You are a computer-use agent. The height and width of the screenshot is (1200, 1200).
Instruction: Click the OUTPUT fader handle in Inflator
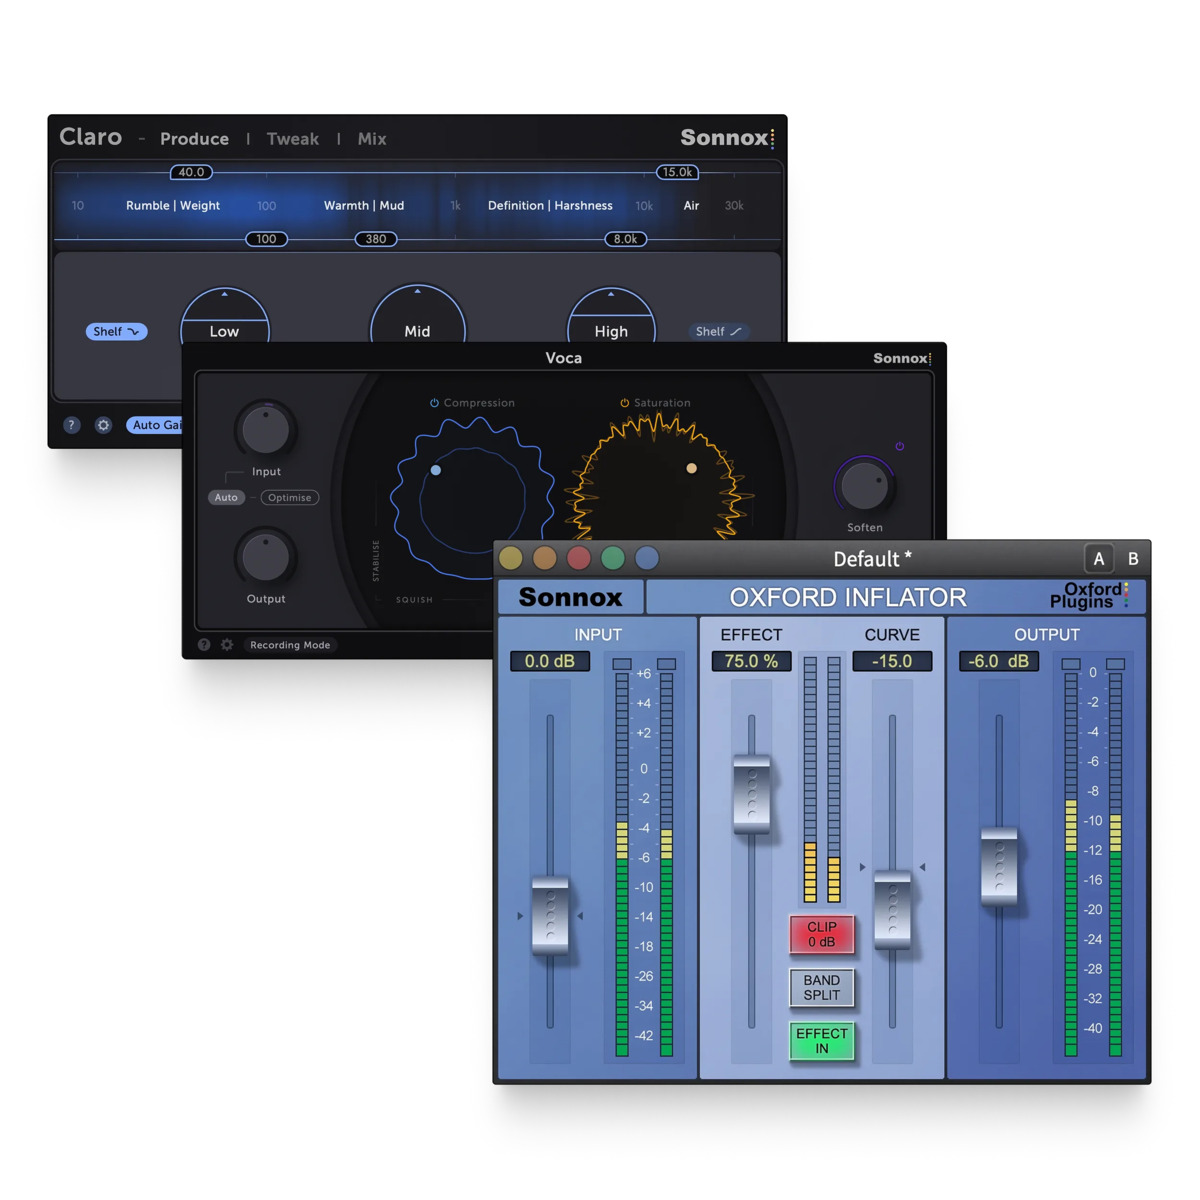click(999, 866)
